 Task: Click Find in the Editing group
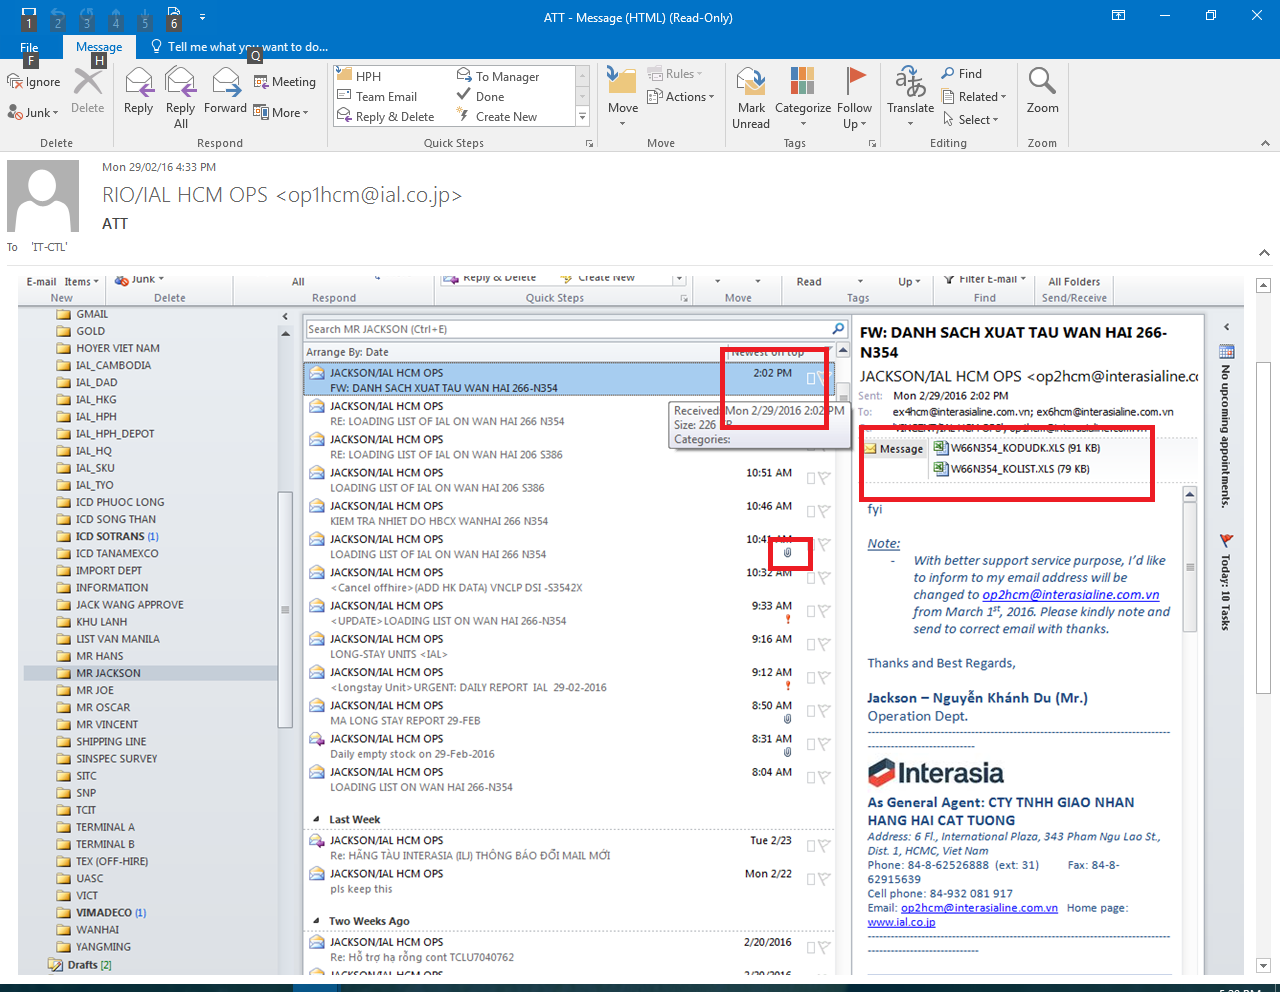coord(962,74)
